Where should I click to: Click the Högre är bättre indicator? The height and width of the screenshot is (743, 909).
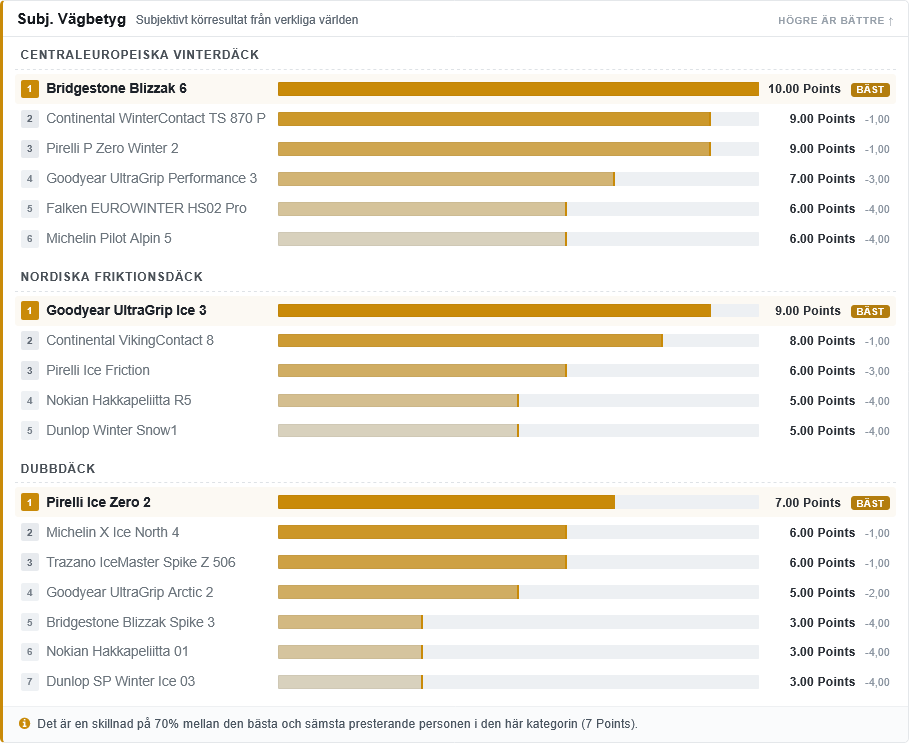click(835, 20)
